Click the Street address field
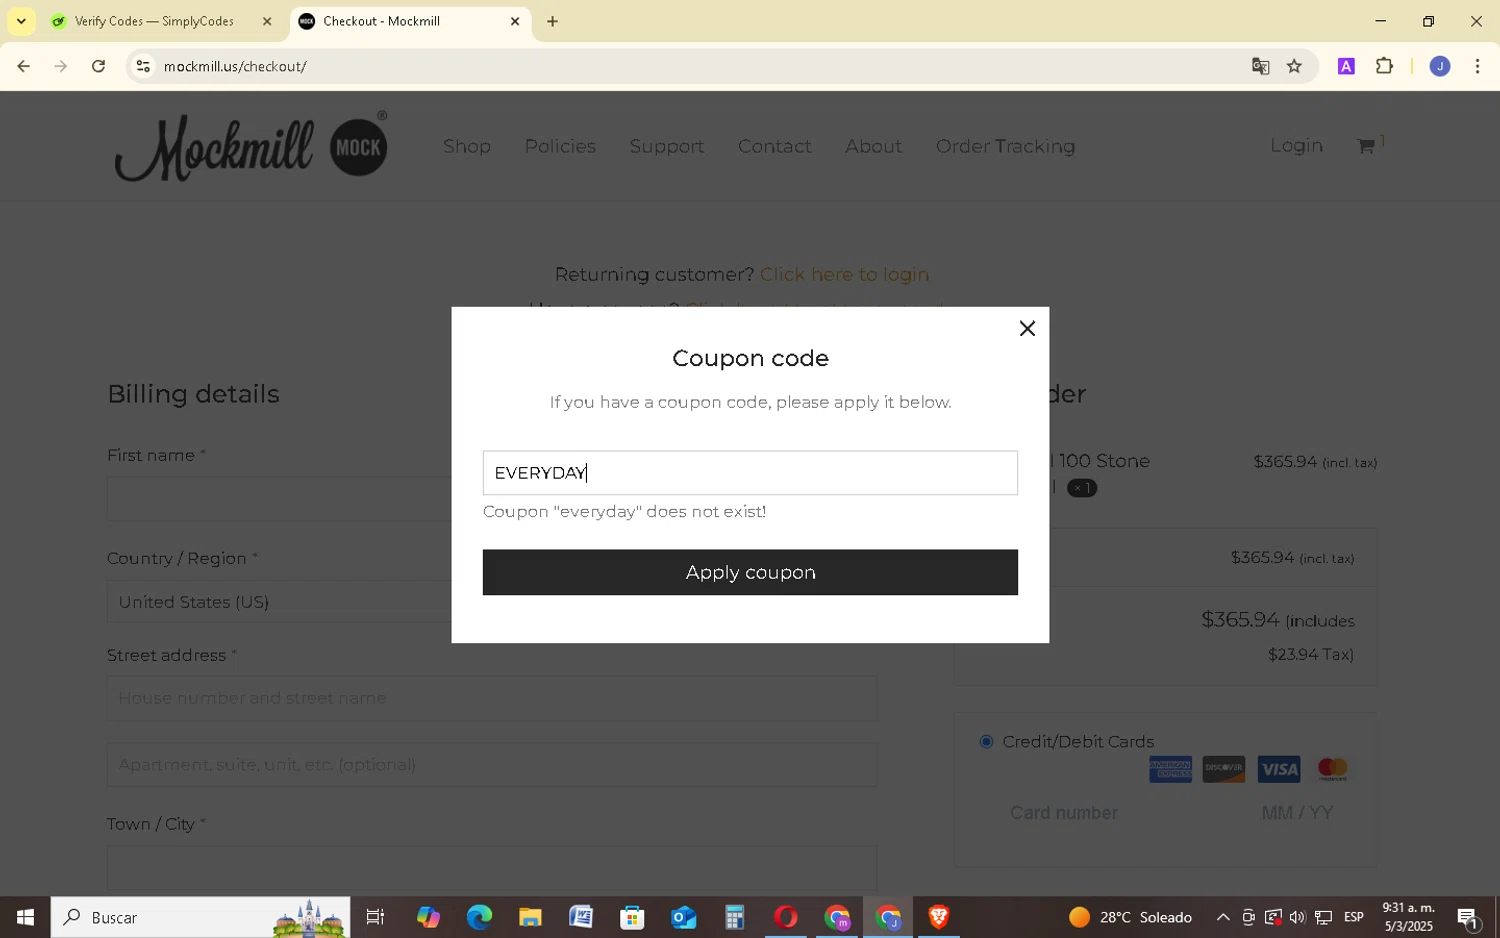Viewport: 1500px width, 938px height. 492,698
